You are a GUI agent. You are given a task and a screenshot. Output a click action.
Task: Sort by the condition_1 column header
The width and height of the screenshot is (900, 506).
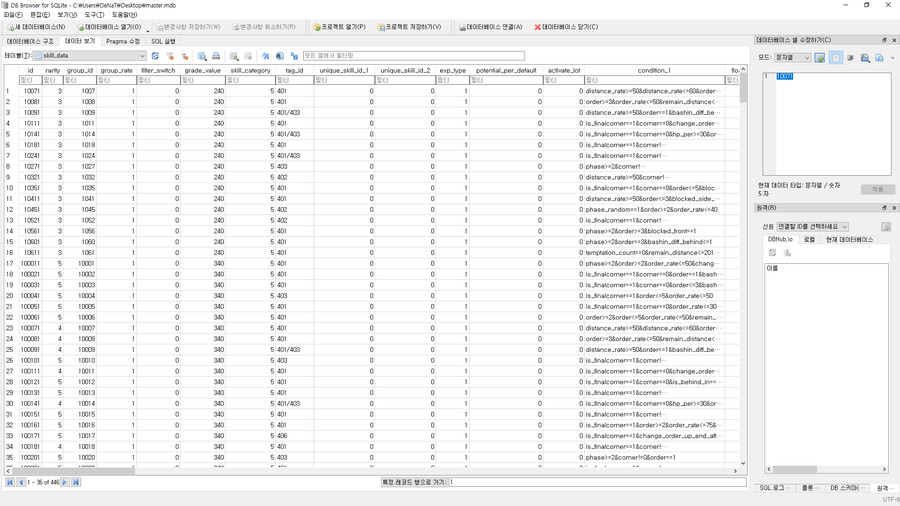coord(654,70)
